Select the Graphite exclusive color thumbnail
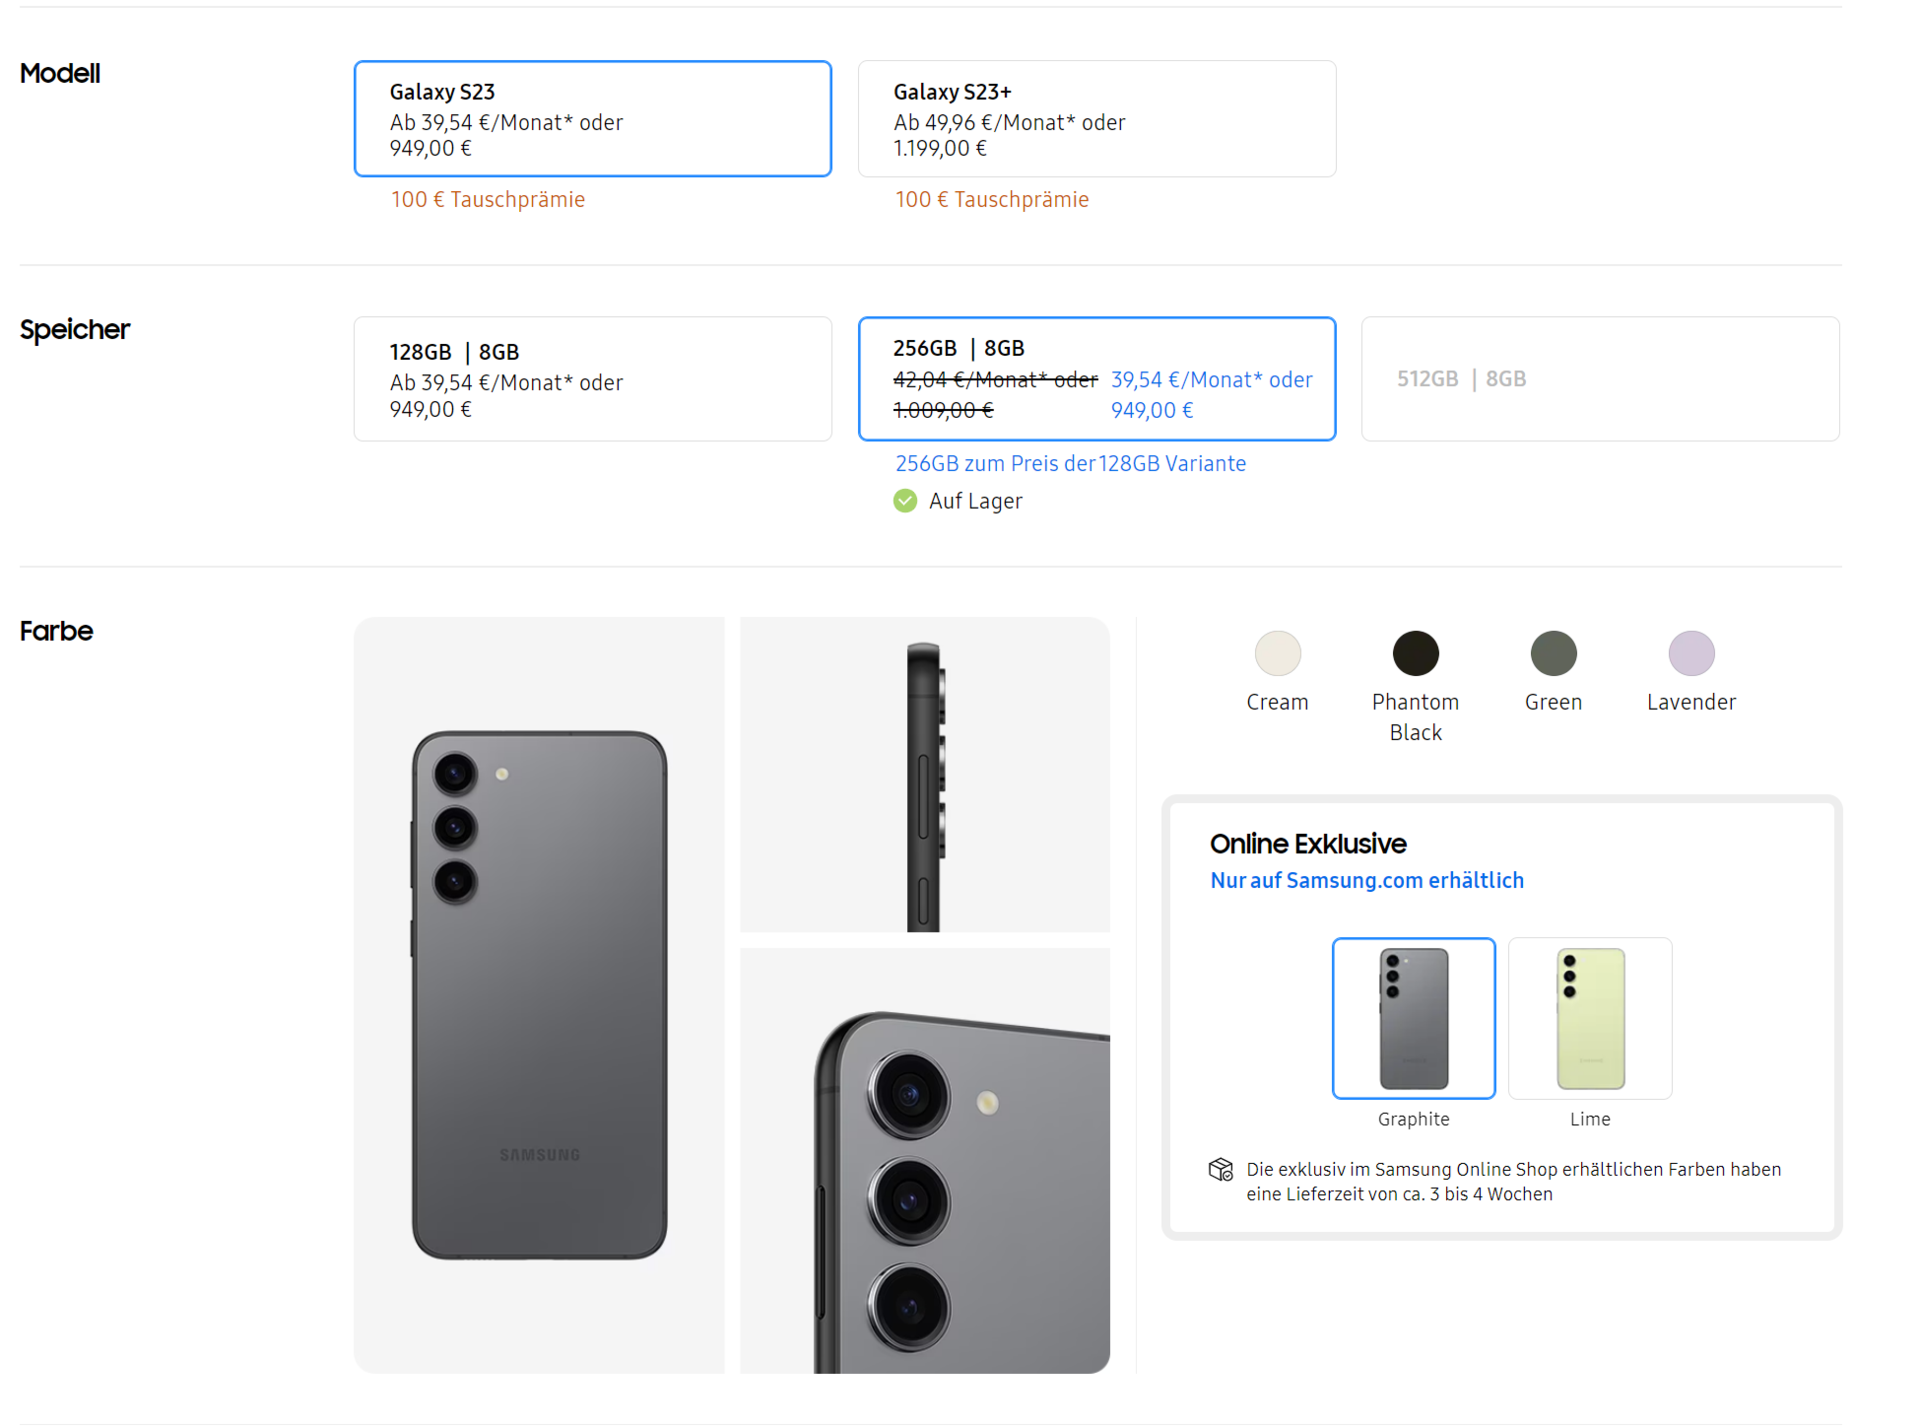 pos(1413,1018)
